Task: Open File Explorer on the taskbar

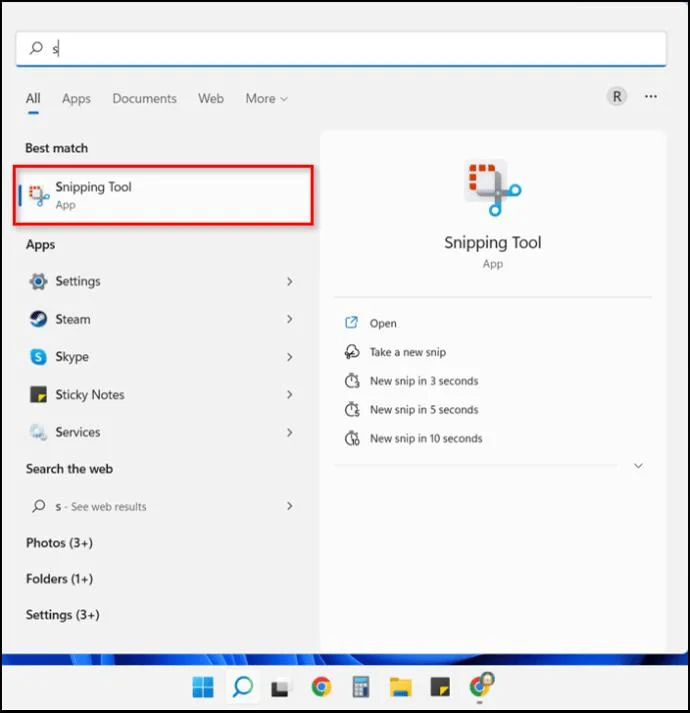Action: pyautogui.click(x=400, y=687)
